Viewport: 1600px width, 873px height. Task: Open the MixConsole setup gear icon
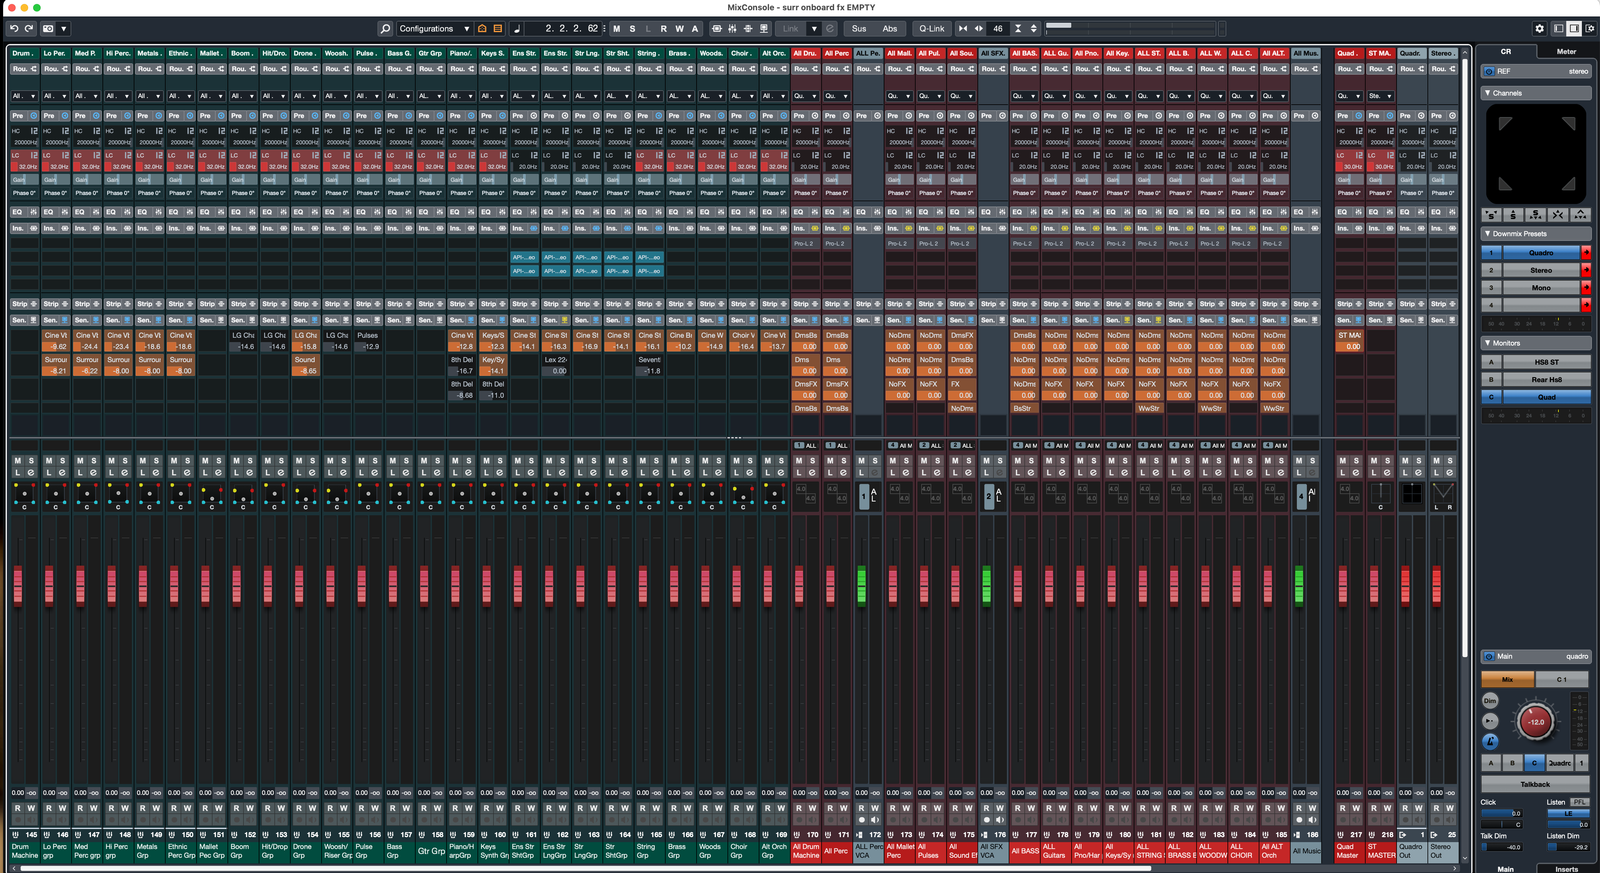(x=1540, y=29)
